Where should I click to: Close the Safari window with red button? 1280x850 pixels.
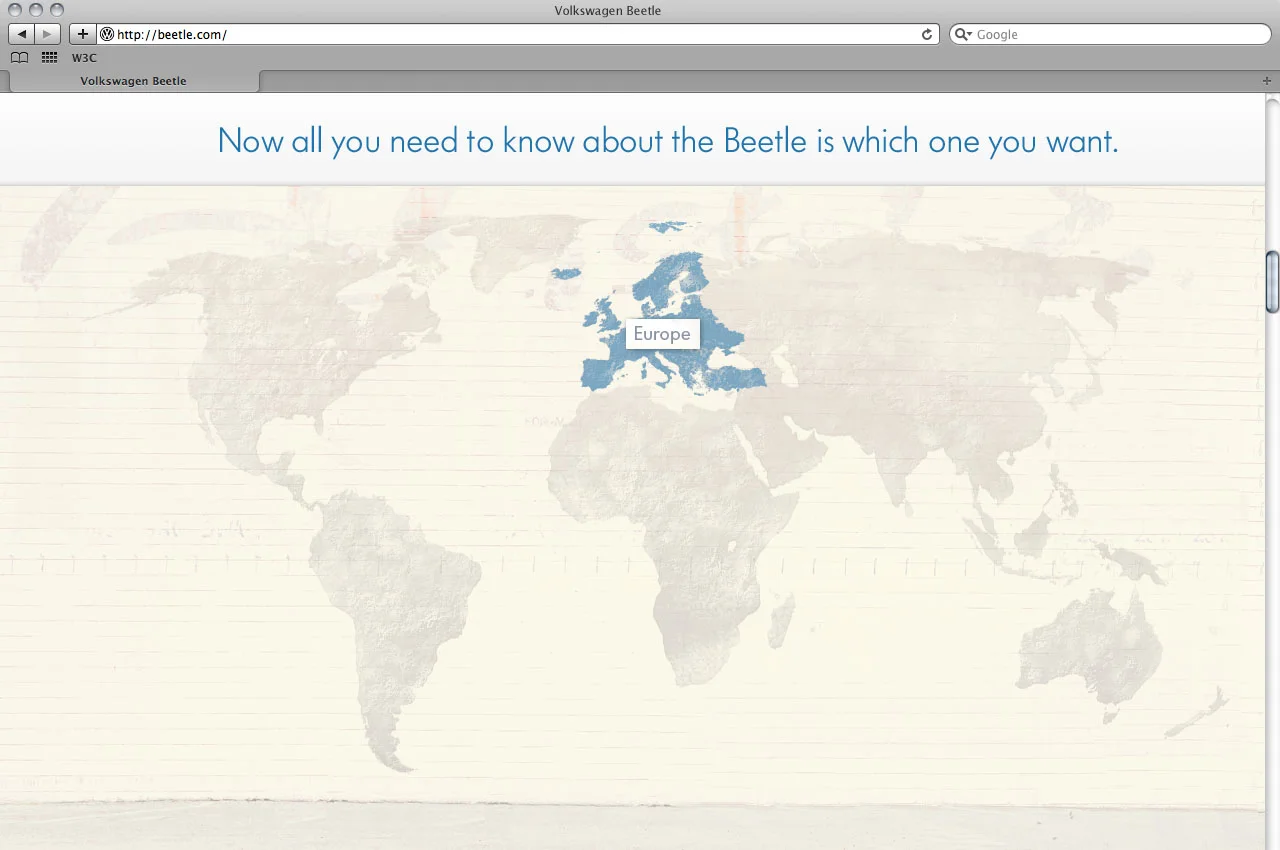15,10
